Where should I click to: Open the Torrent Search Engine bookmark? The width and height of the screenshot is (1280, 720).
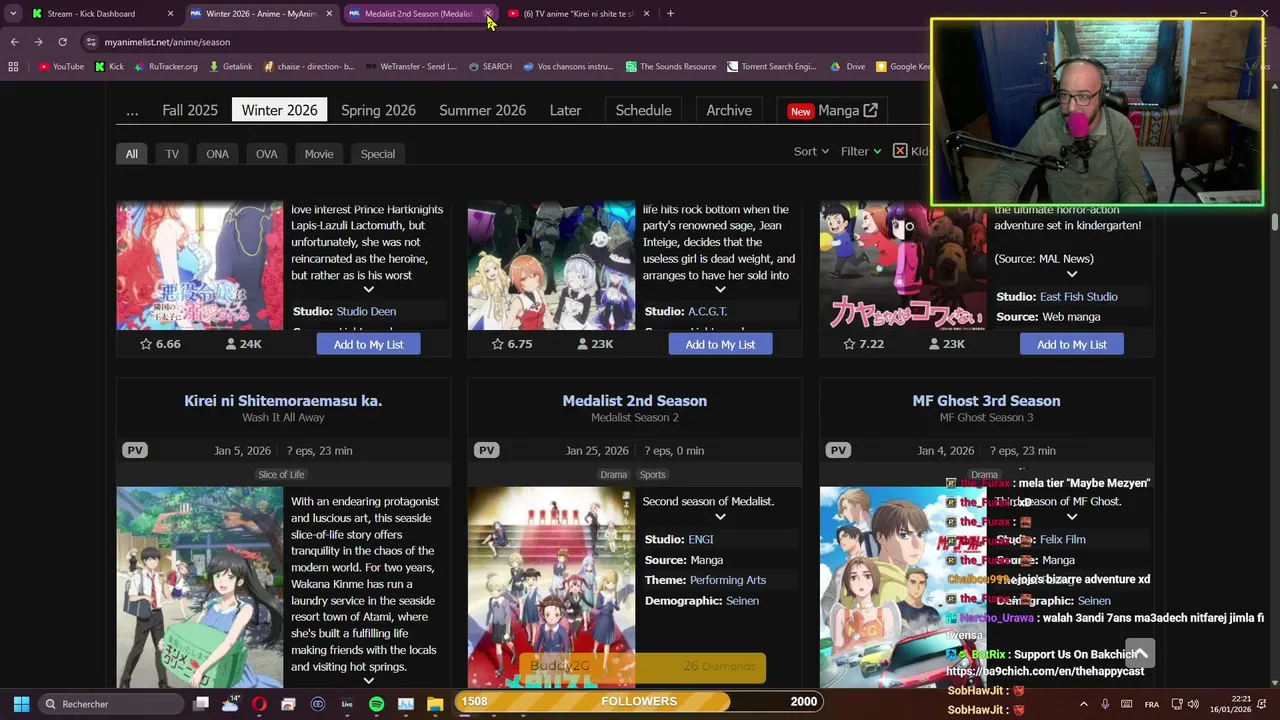(772, 67)
